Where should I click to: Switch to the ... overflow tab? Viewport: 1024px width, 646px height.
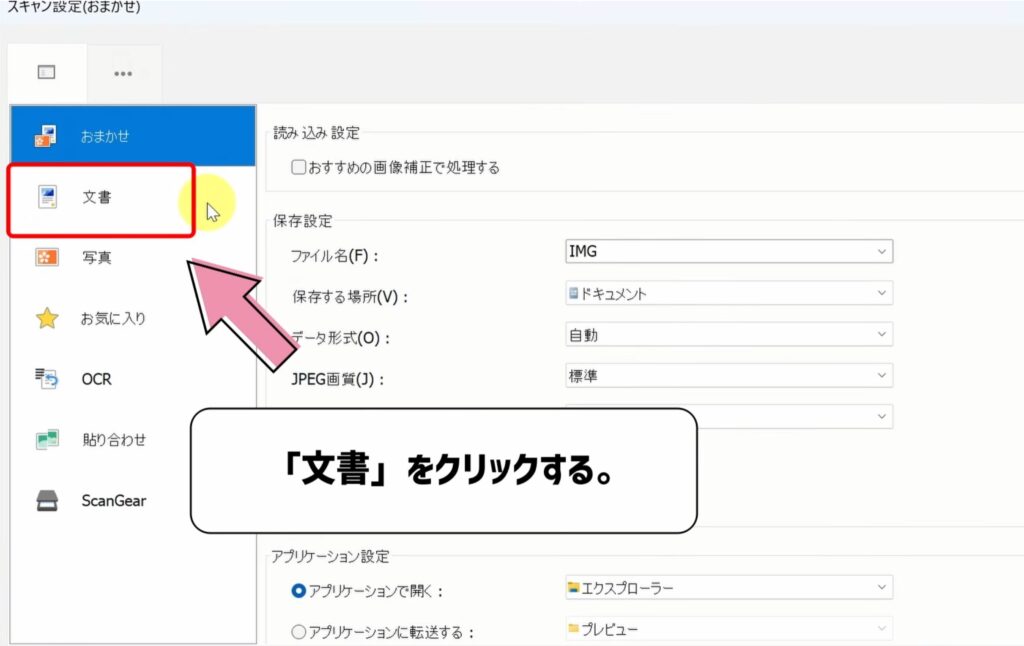point(123,71)
